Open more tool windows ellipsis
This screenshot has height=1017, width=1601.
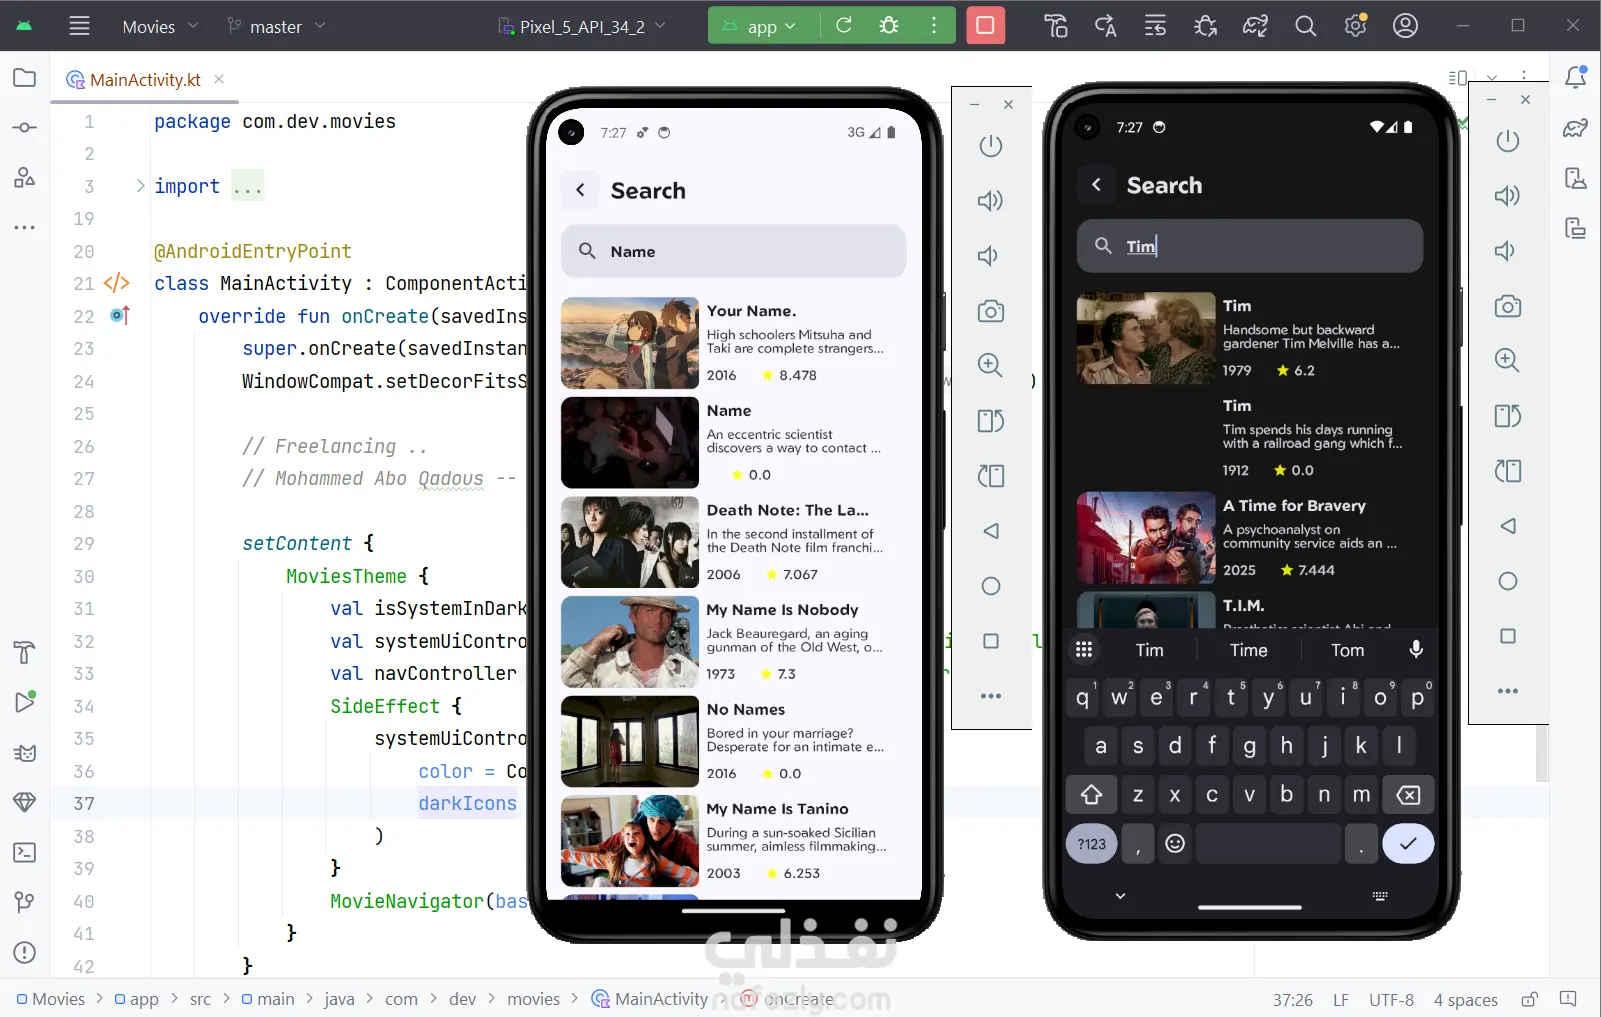point(24,228)
